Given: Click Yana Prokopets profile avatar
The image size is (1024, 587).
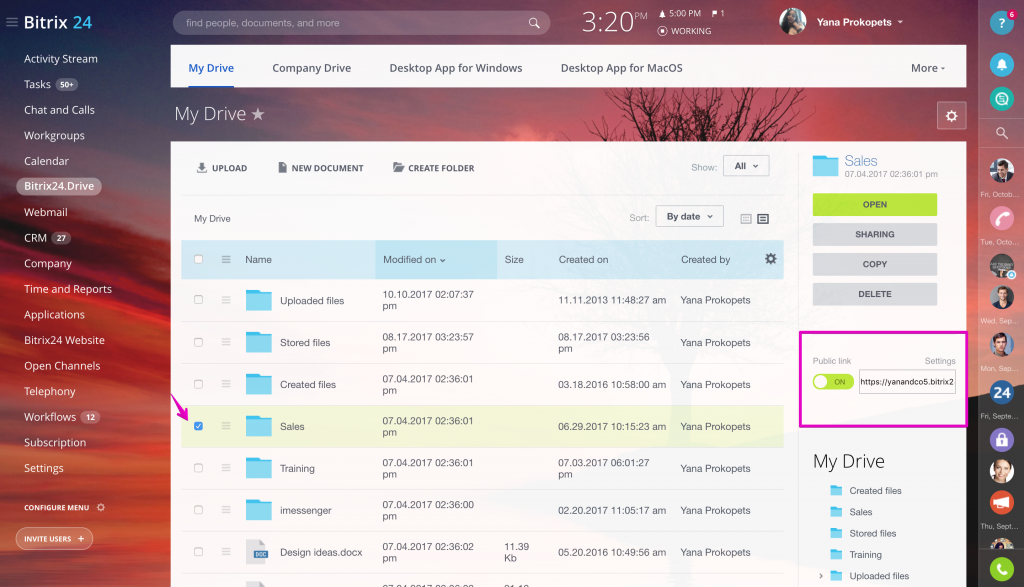Looking at the screenshot, I should 792,22.
